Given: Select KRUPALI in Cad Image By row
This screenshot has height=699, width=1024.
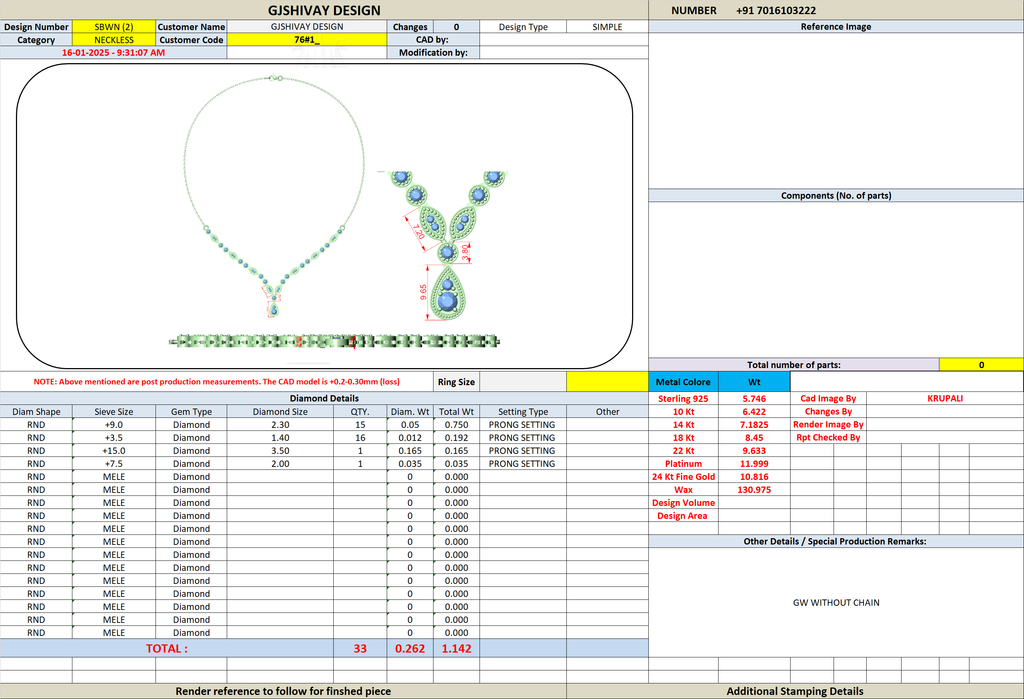Looking at the screenshot, I should click(945, 398).
